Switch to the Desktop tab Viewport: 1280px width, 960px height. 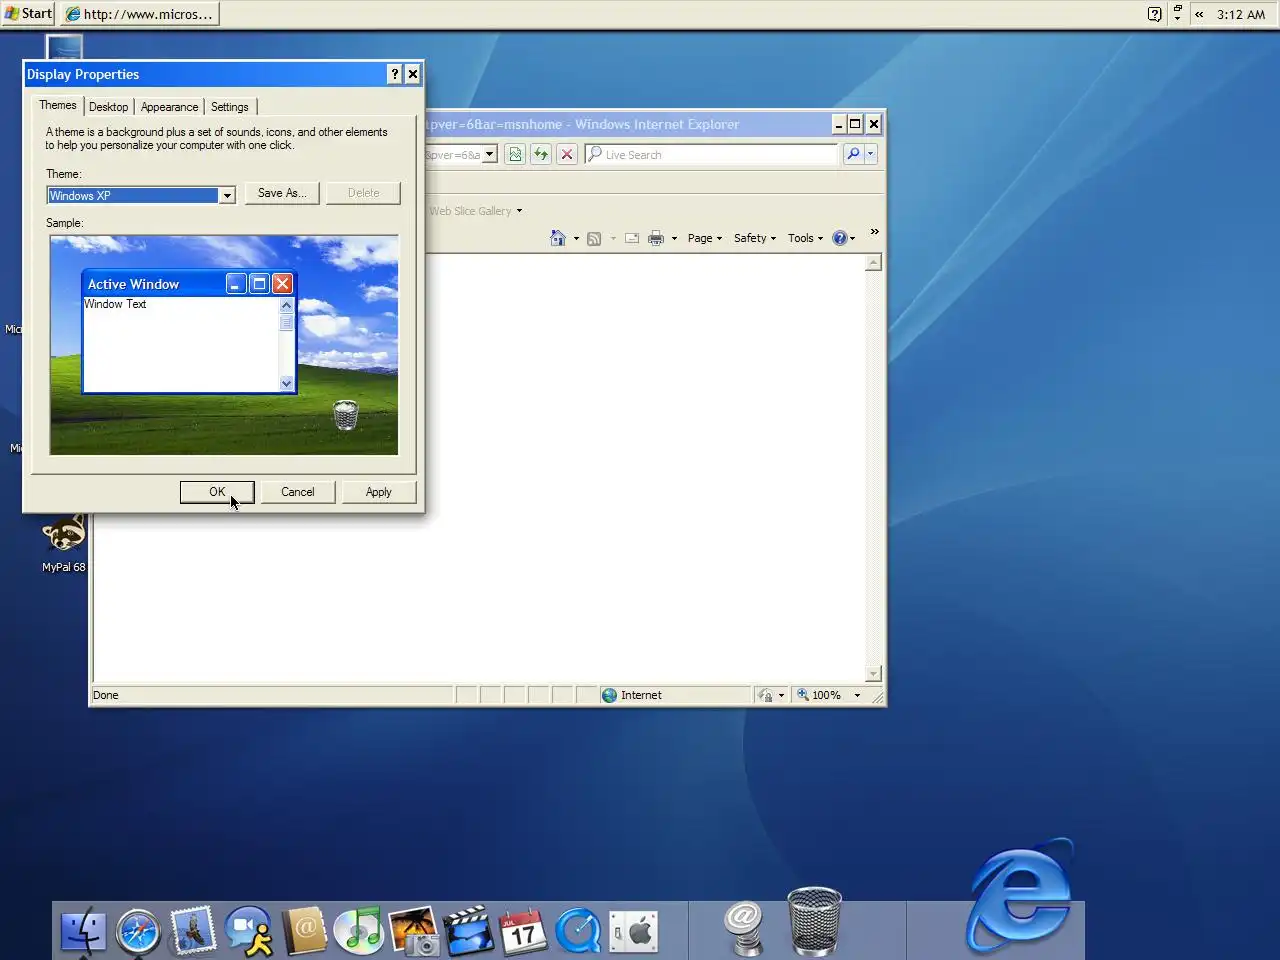(x=108, y=107)
